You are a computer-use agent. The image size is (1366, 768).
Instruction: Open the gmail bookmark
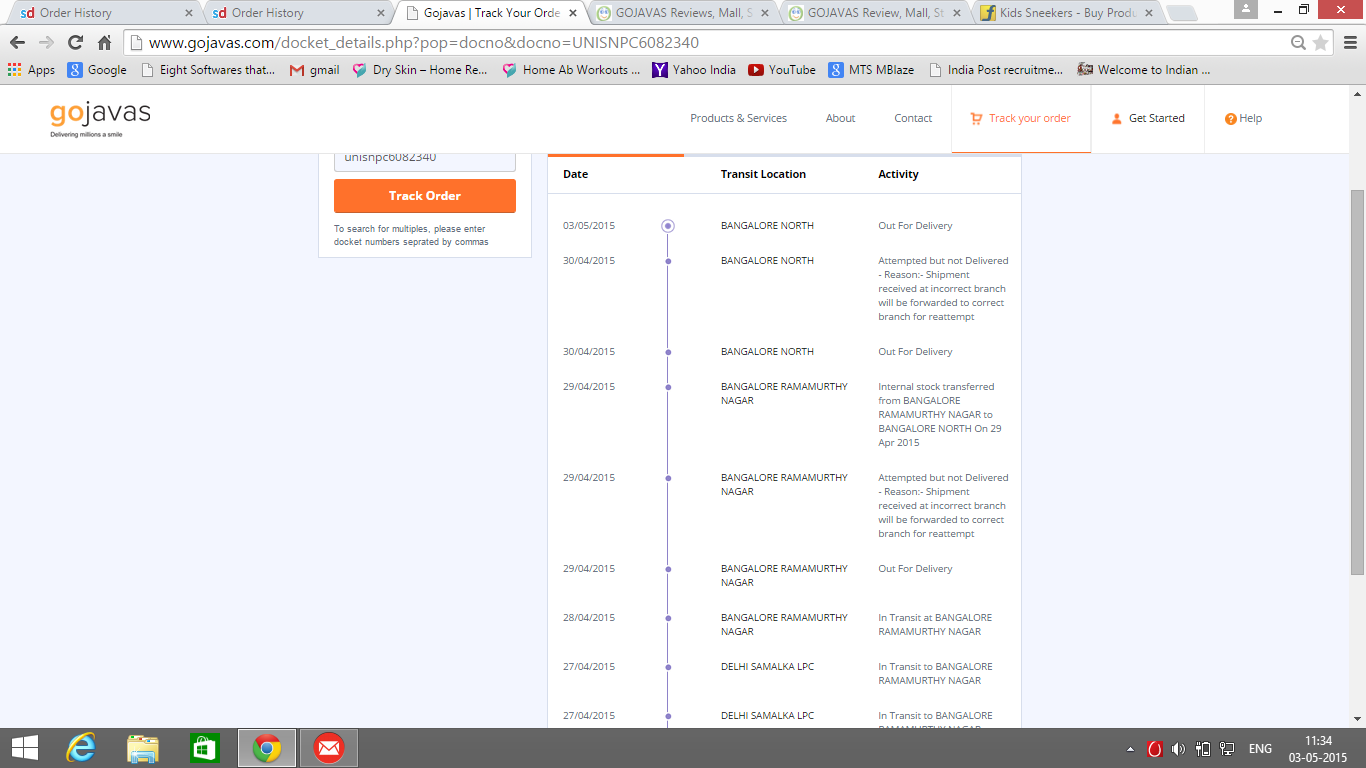[314, 70]
